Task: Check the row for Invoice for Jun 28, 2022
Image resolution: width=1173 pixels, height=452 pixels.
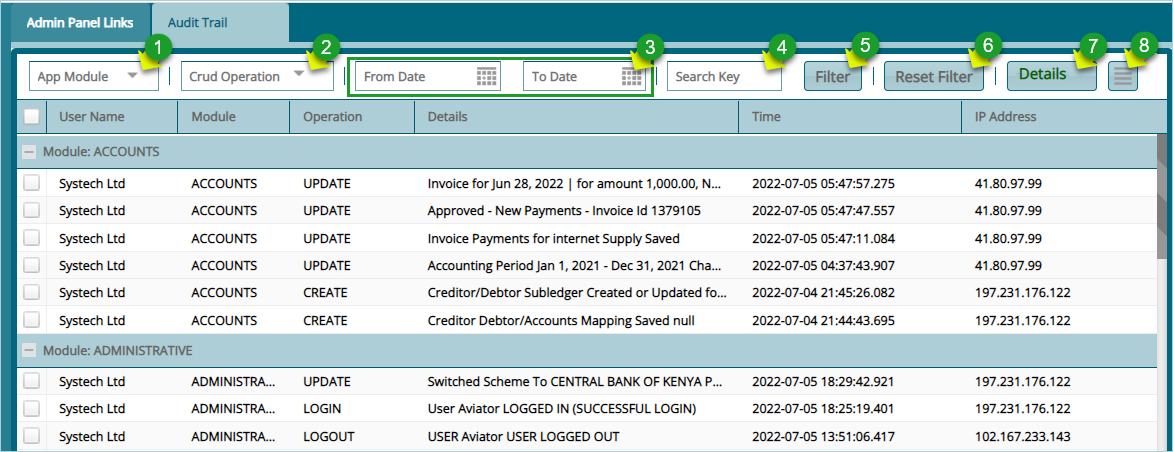Action: click(31, 184)
